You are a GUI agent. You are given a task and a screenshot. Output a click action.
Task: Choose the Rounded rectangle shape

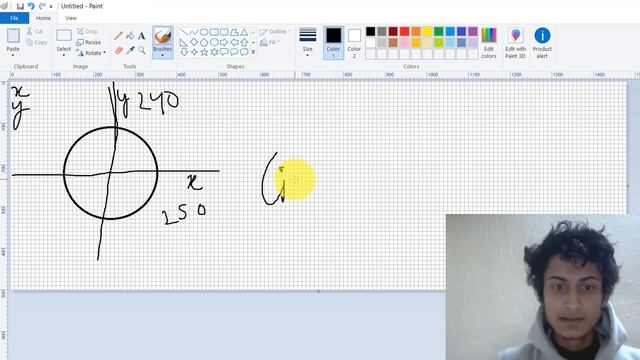(x=224, y=32)
